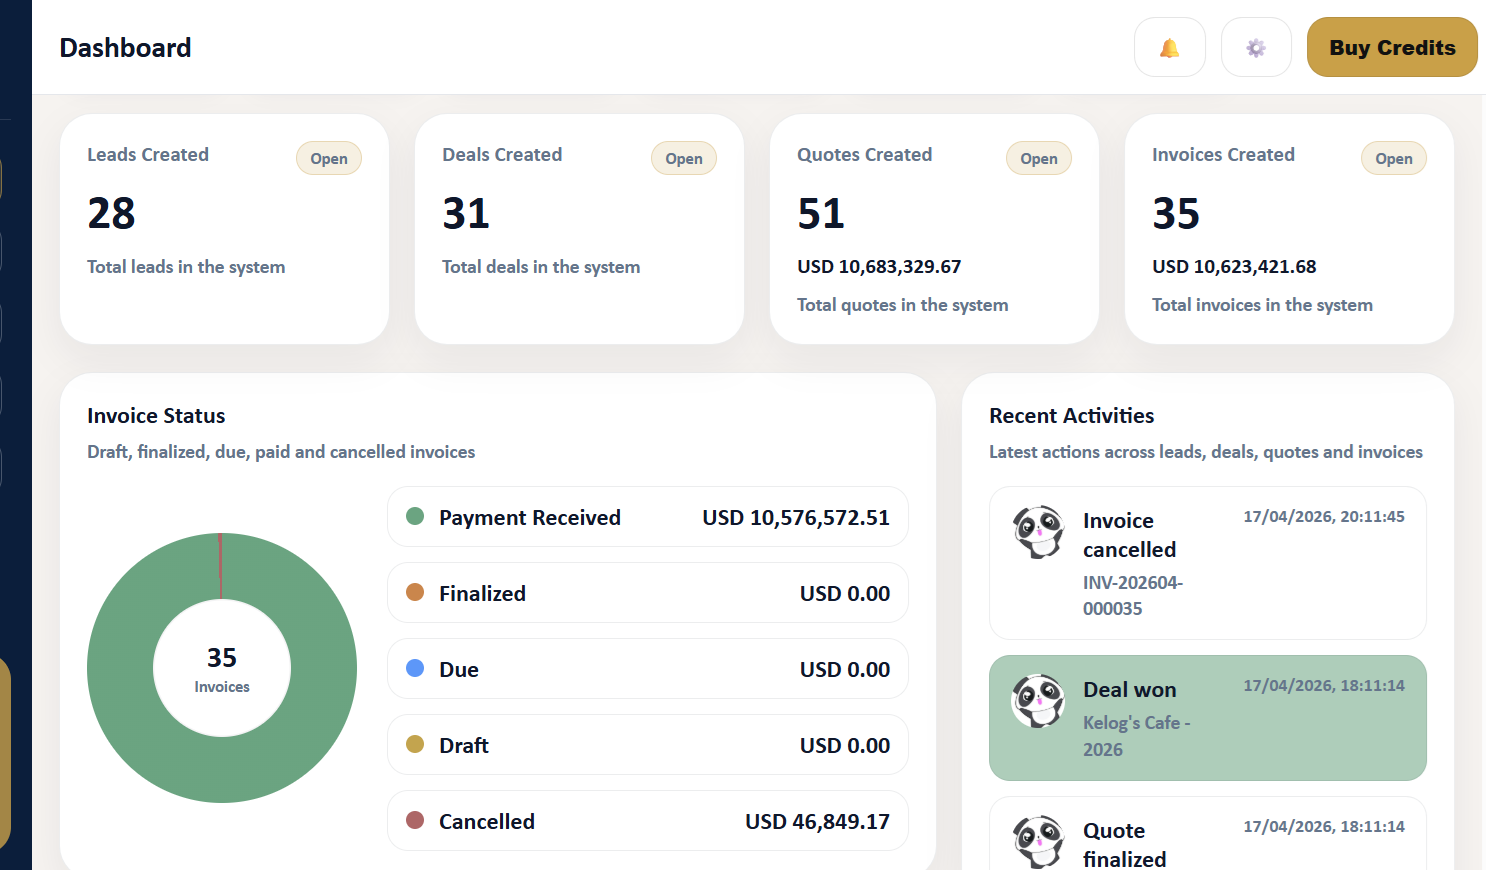Open notifications via the bell icon

(1169, 47)
